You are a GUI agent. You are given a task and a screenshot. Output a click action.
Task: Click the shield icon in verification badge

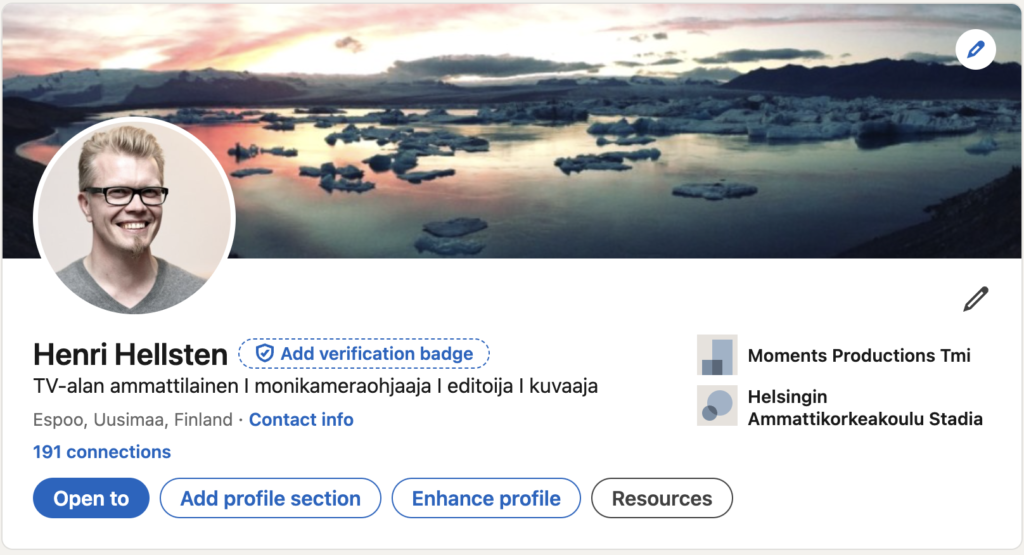click(x=265, y=354)
